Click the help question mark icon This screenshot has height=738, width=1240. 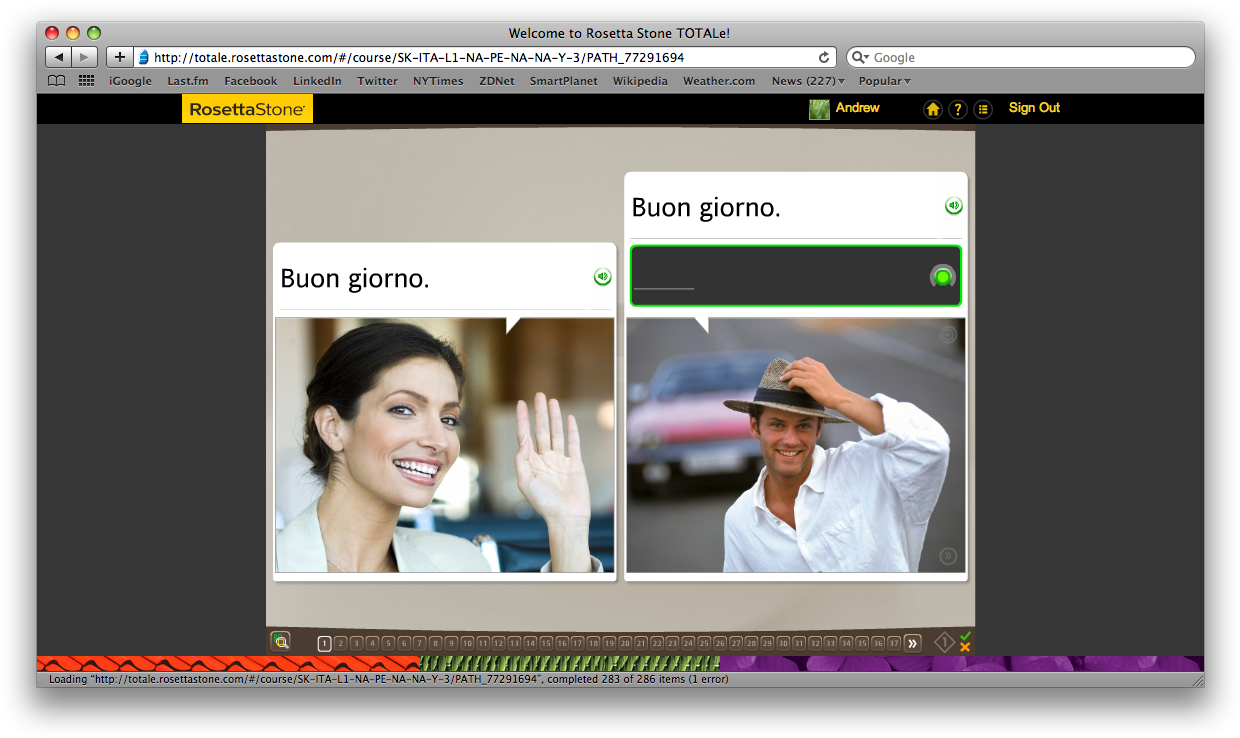coord(957,109)
